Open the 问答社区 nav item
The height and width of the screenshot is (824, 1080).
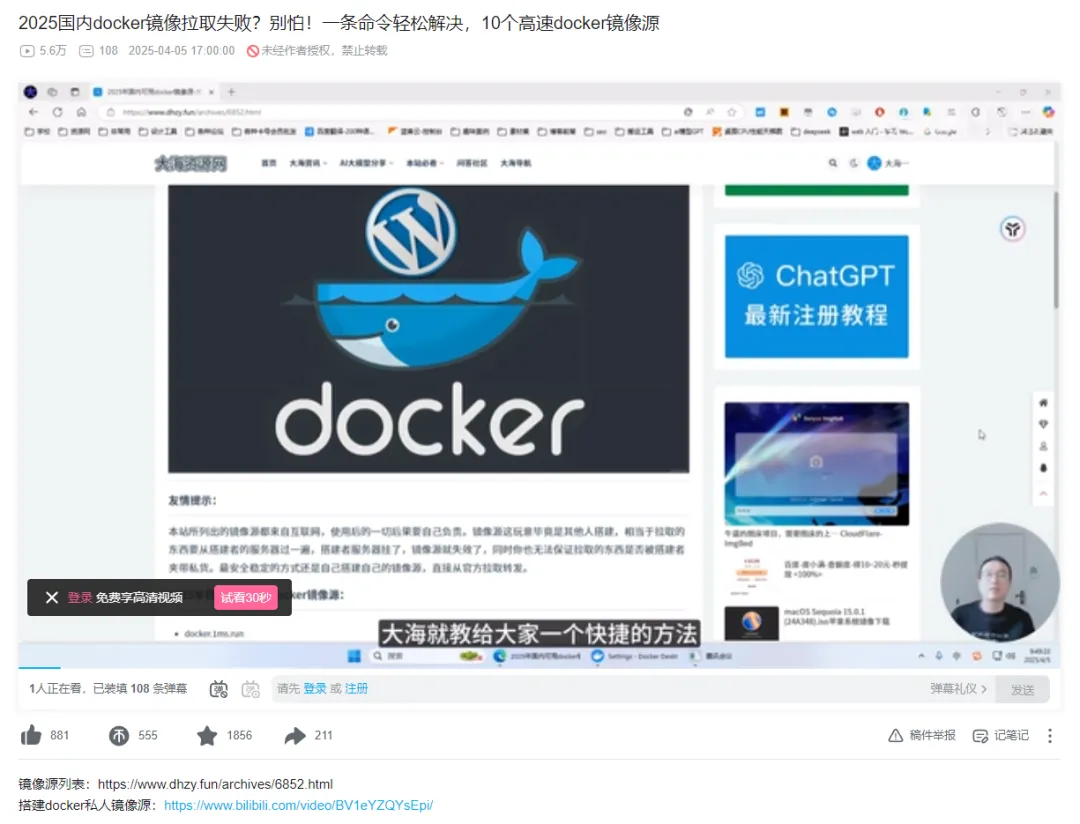click(x=472, y=163)
